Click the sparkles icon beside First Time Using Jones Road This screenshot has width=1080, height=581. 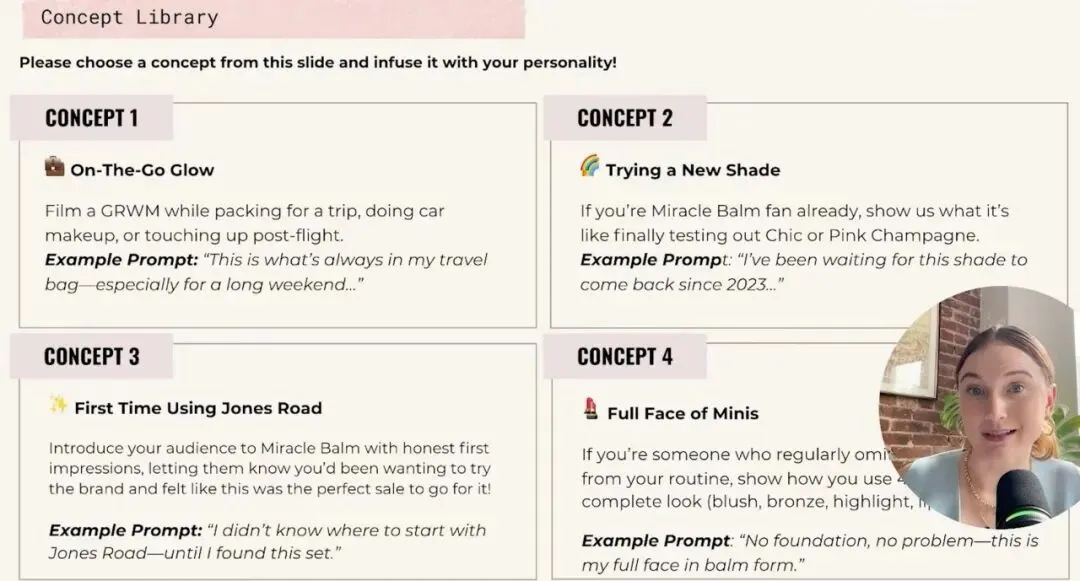point(59,405)
